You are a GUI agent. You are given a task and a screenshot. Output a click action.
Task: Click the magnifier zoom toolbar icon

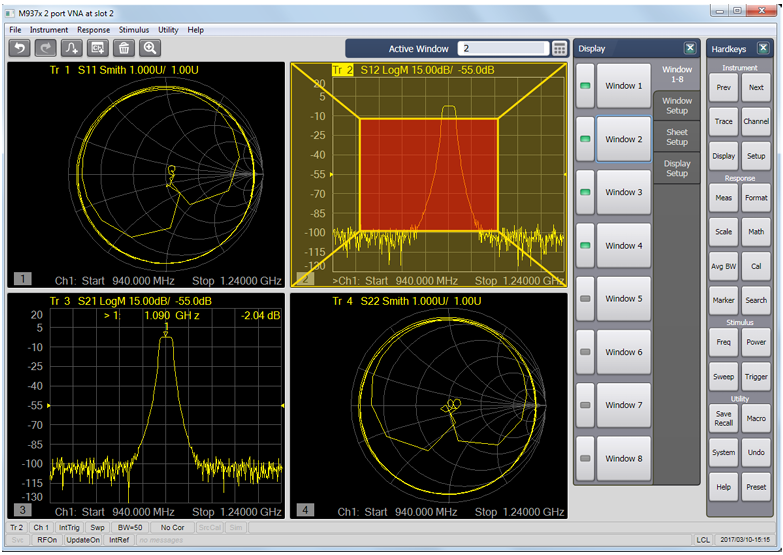149,48
